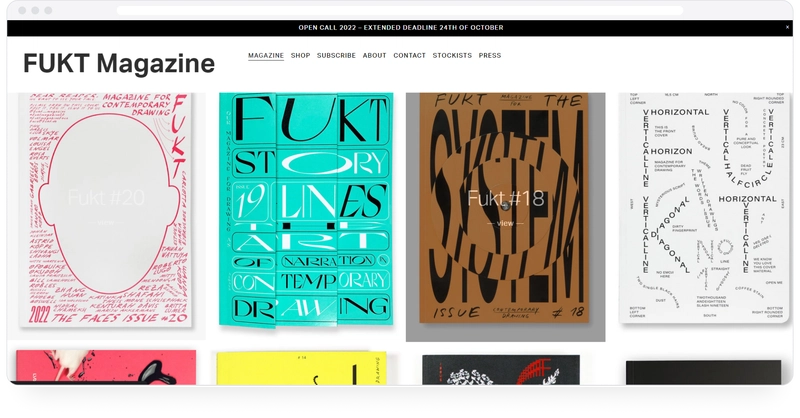Click the Fukt #18 overlay title

[x=506, y=199]
